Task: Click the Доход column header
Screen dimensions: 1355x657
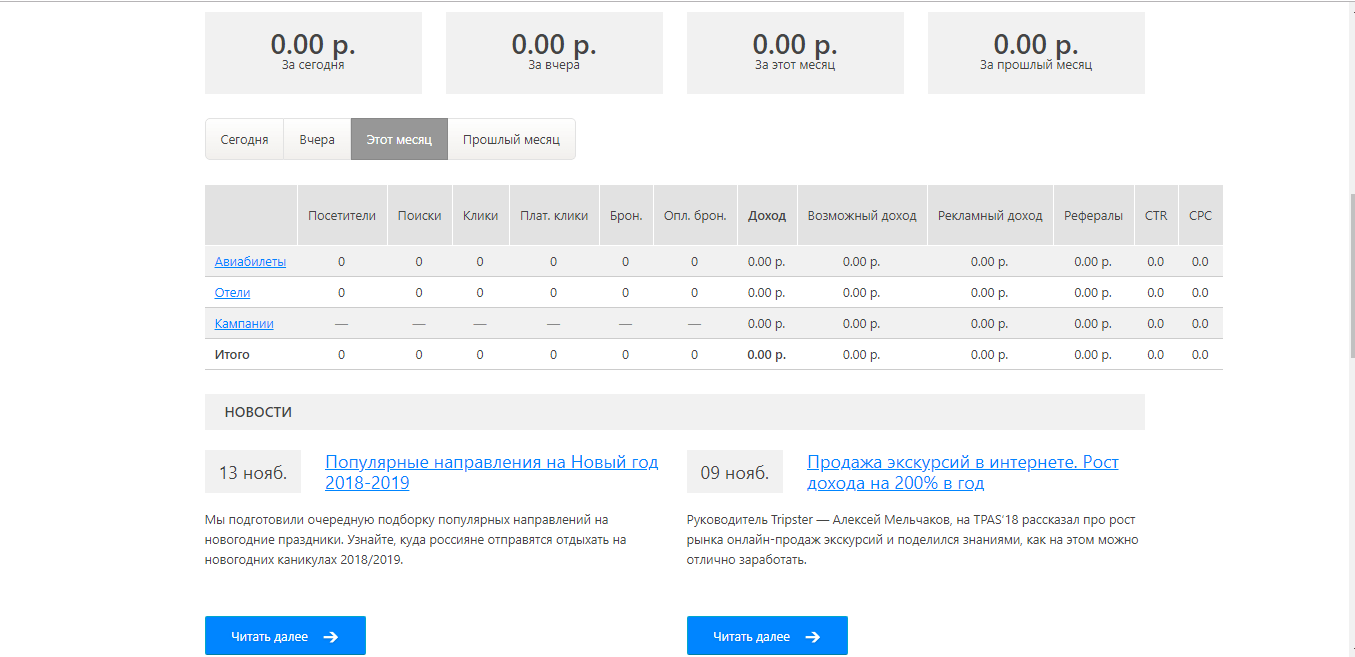Action: (767, 216)
